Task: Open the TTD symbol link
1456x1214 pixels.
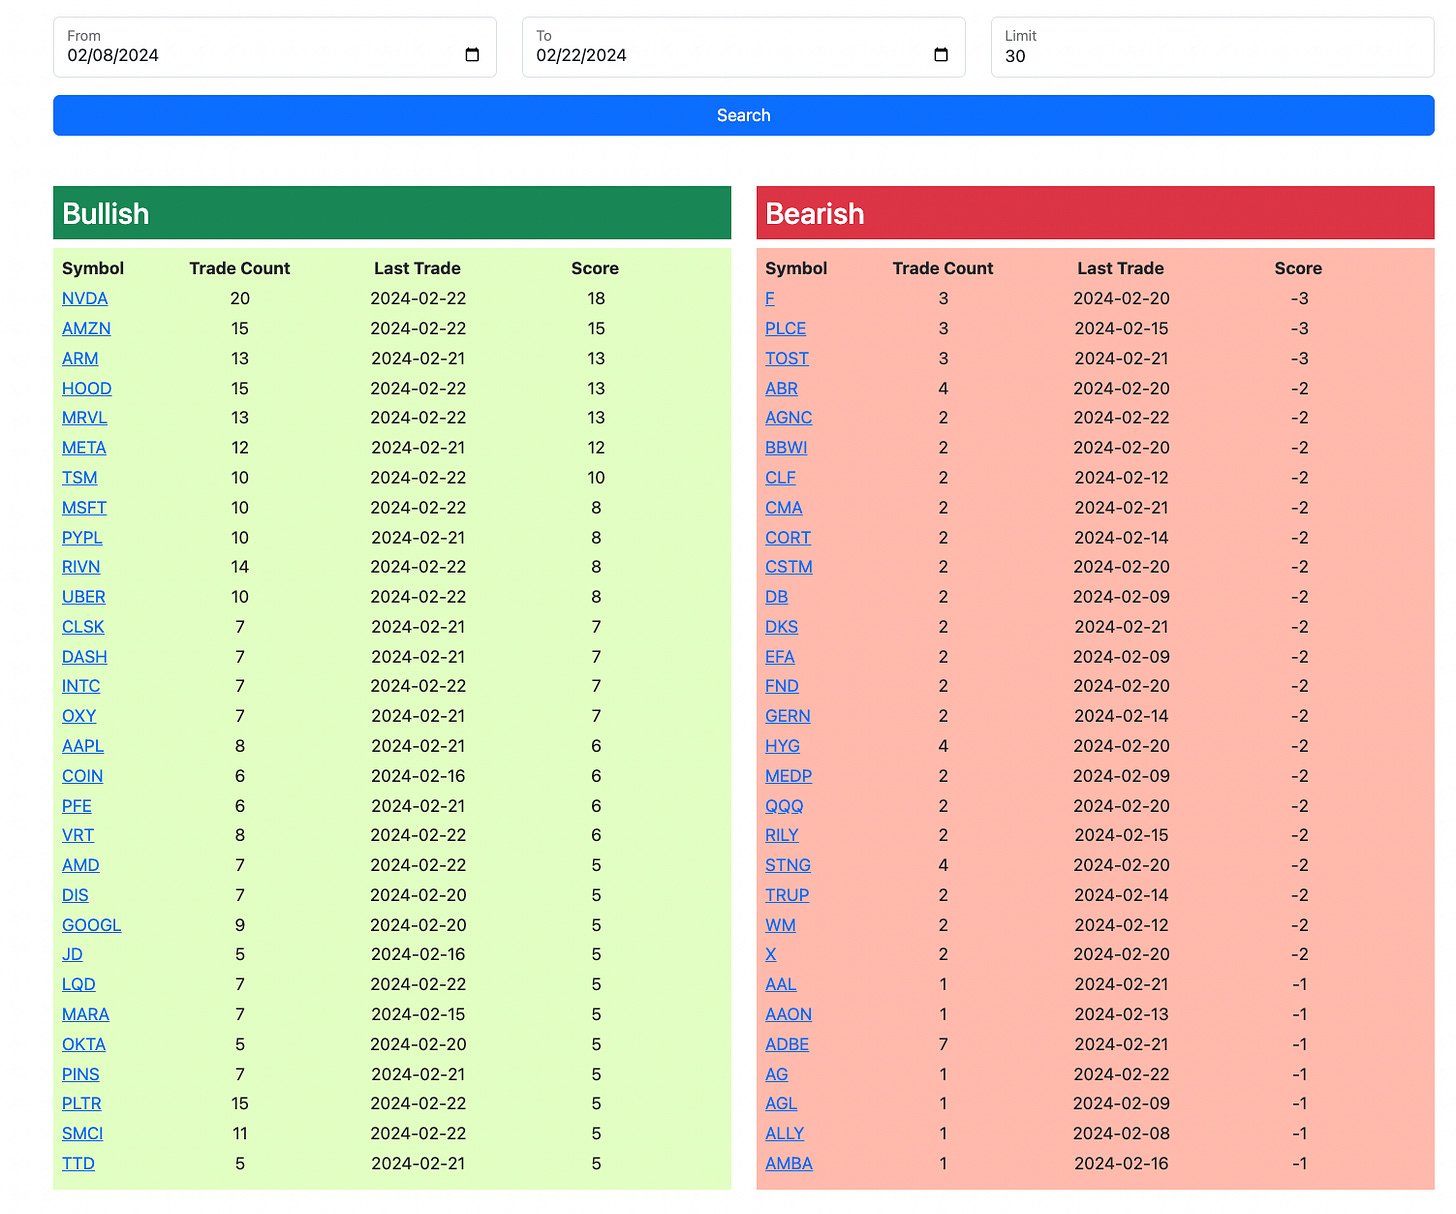Action: (x=78, y=1163)
